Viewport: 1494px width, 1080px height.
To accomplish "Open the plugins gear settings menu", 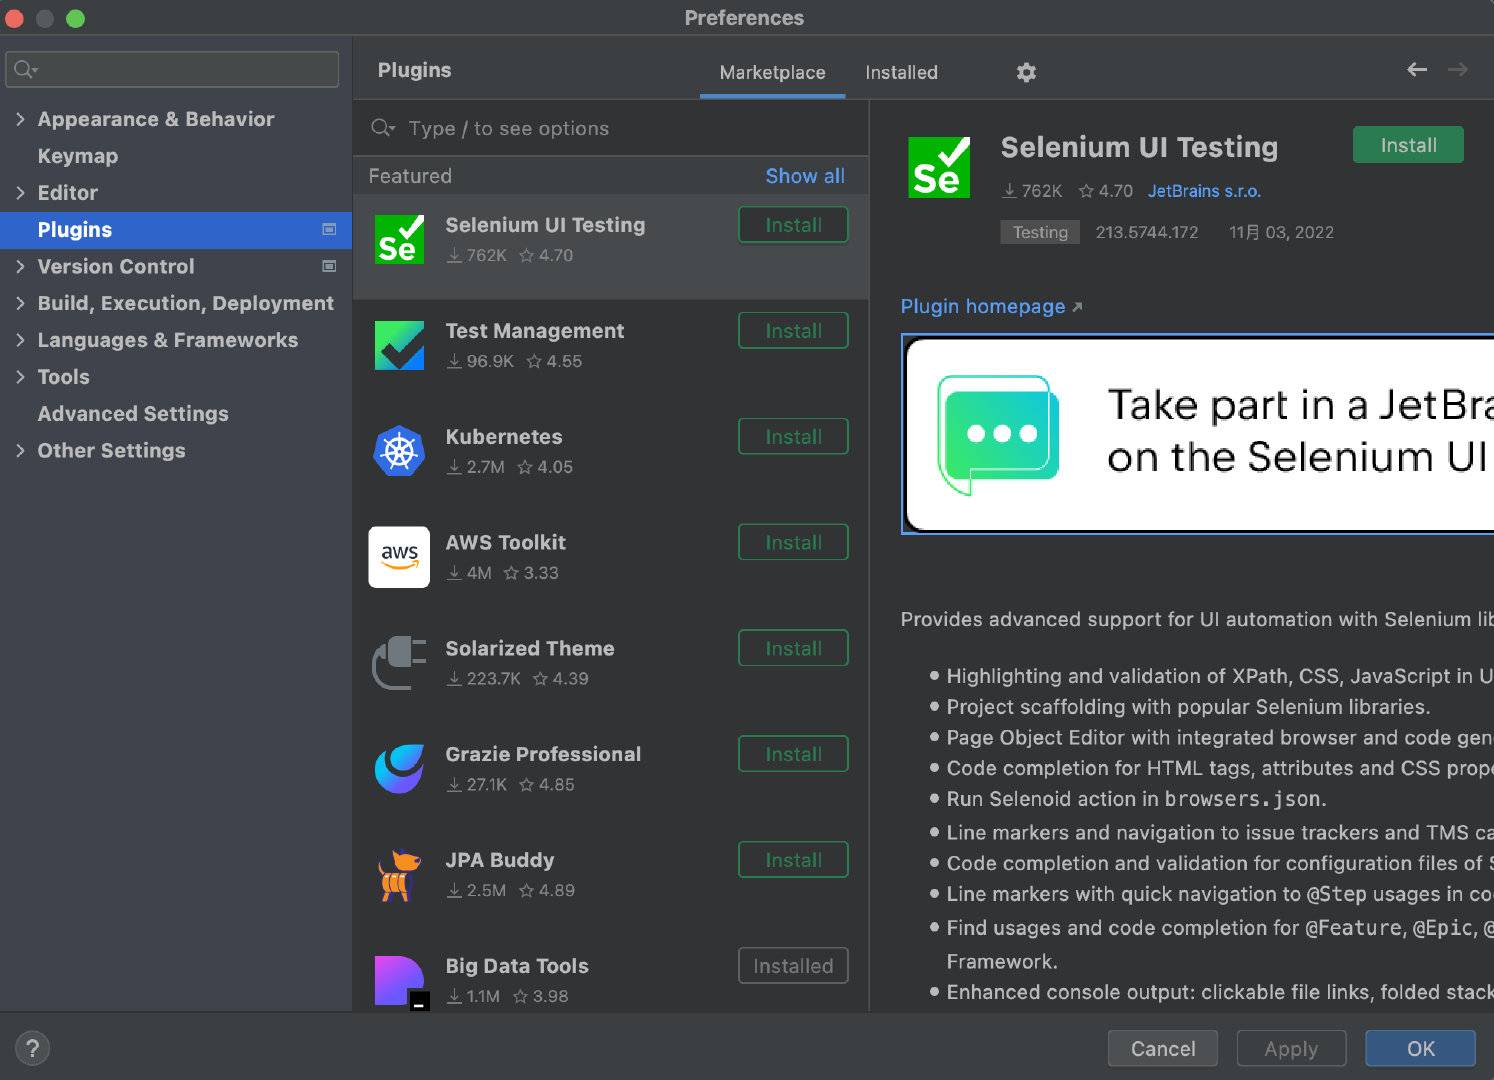I will tap(1026, 72).
